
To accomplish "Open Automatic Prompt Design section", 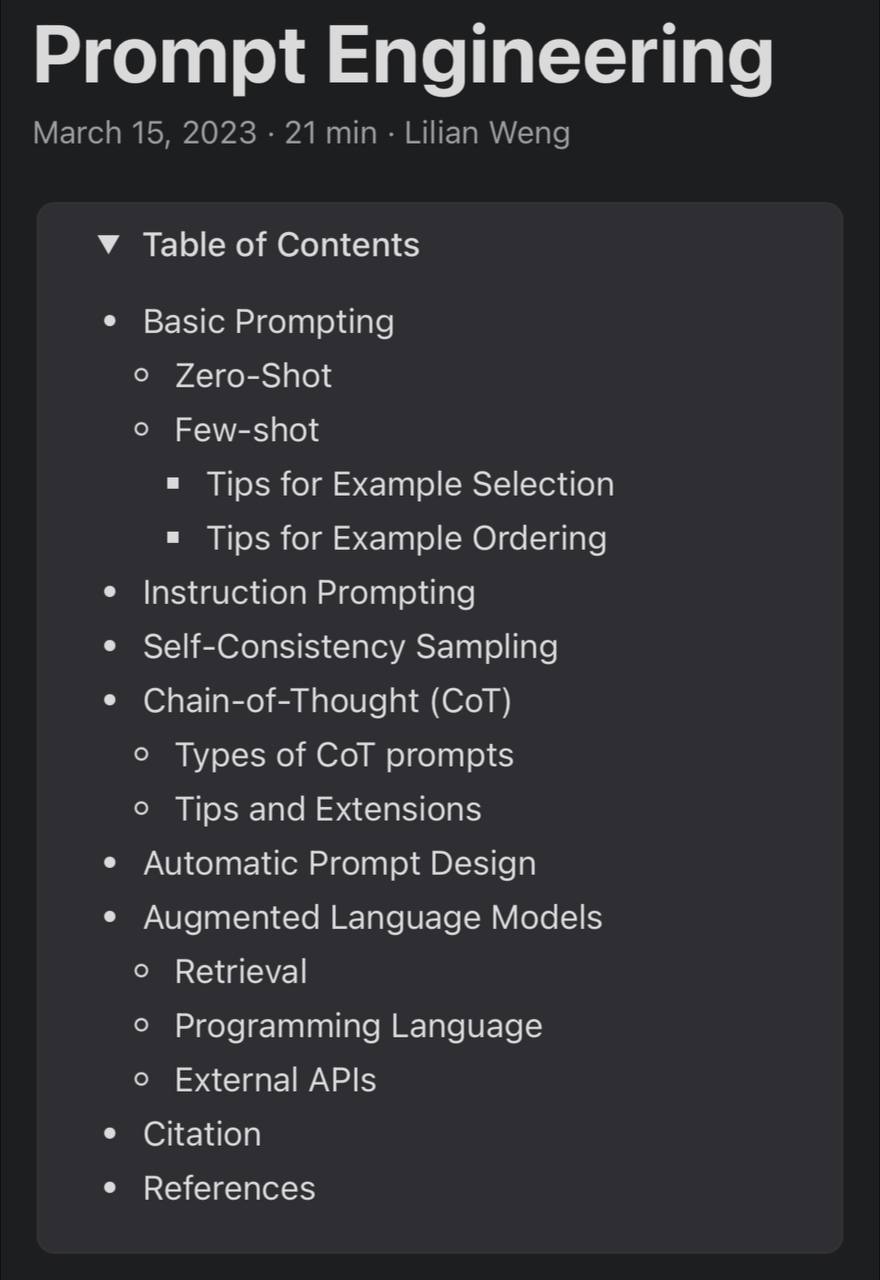I will (x=339, y=864).
